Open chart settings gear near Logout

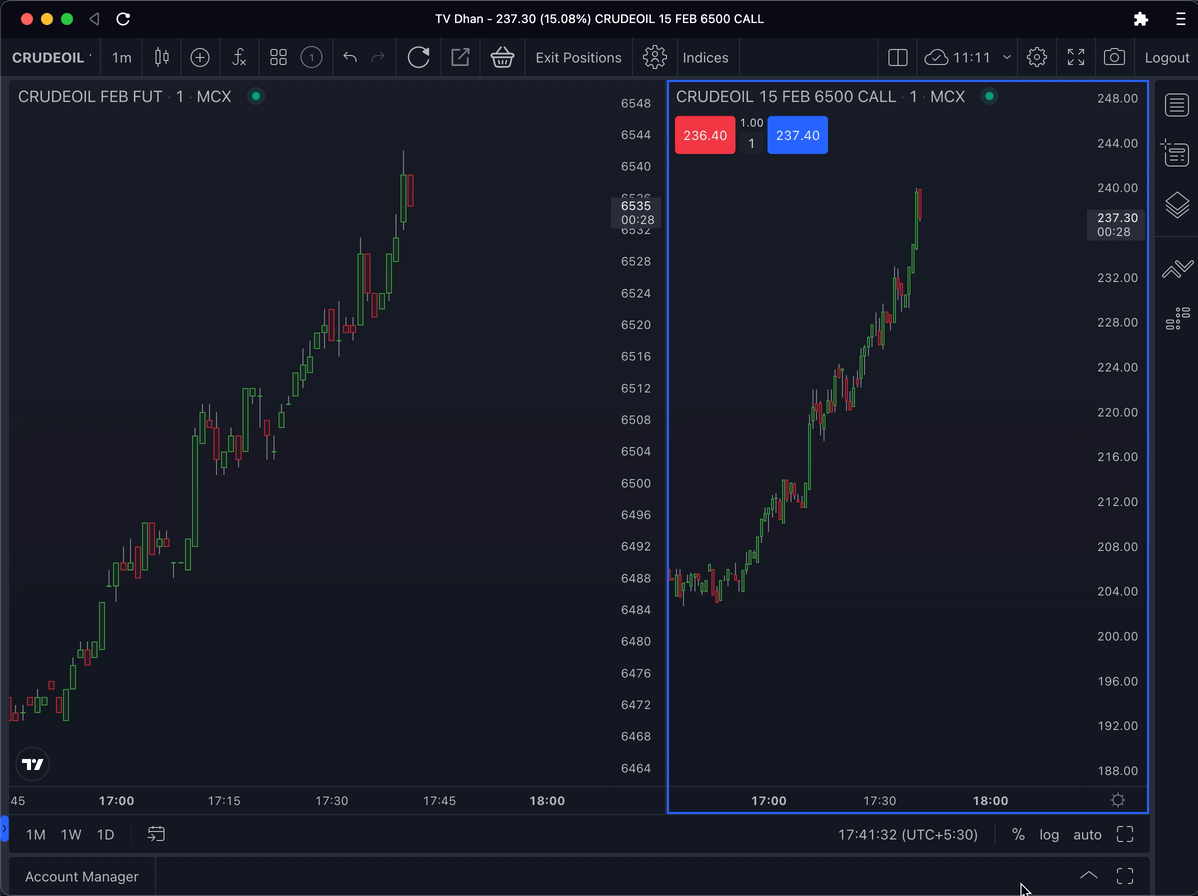(x=1037, y=57)
